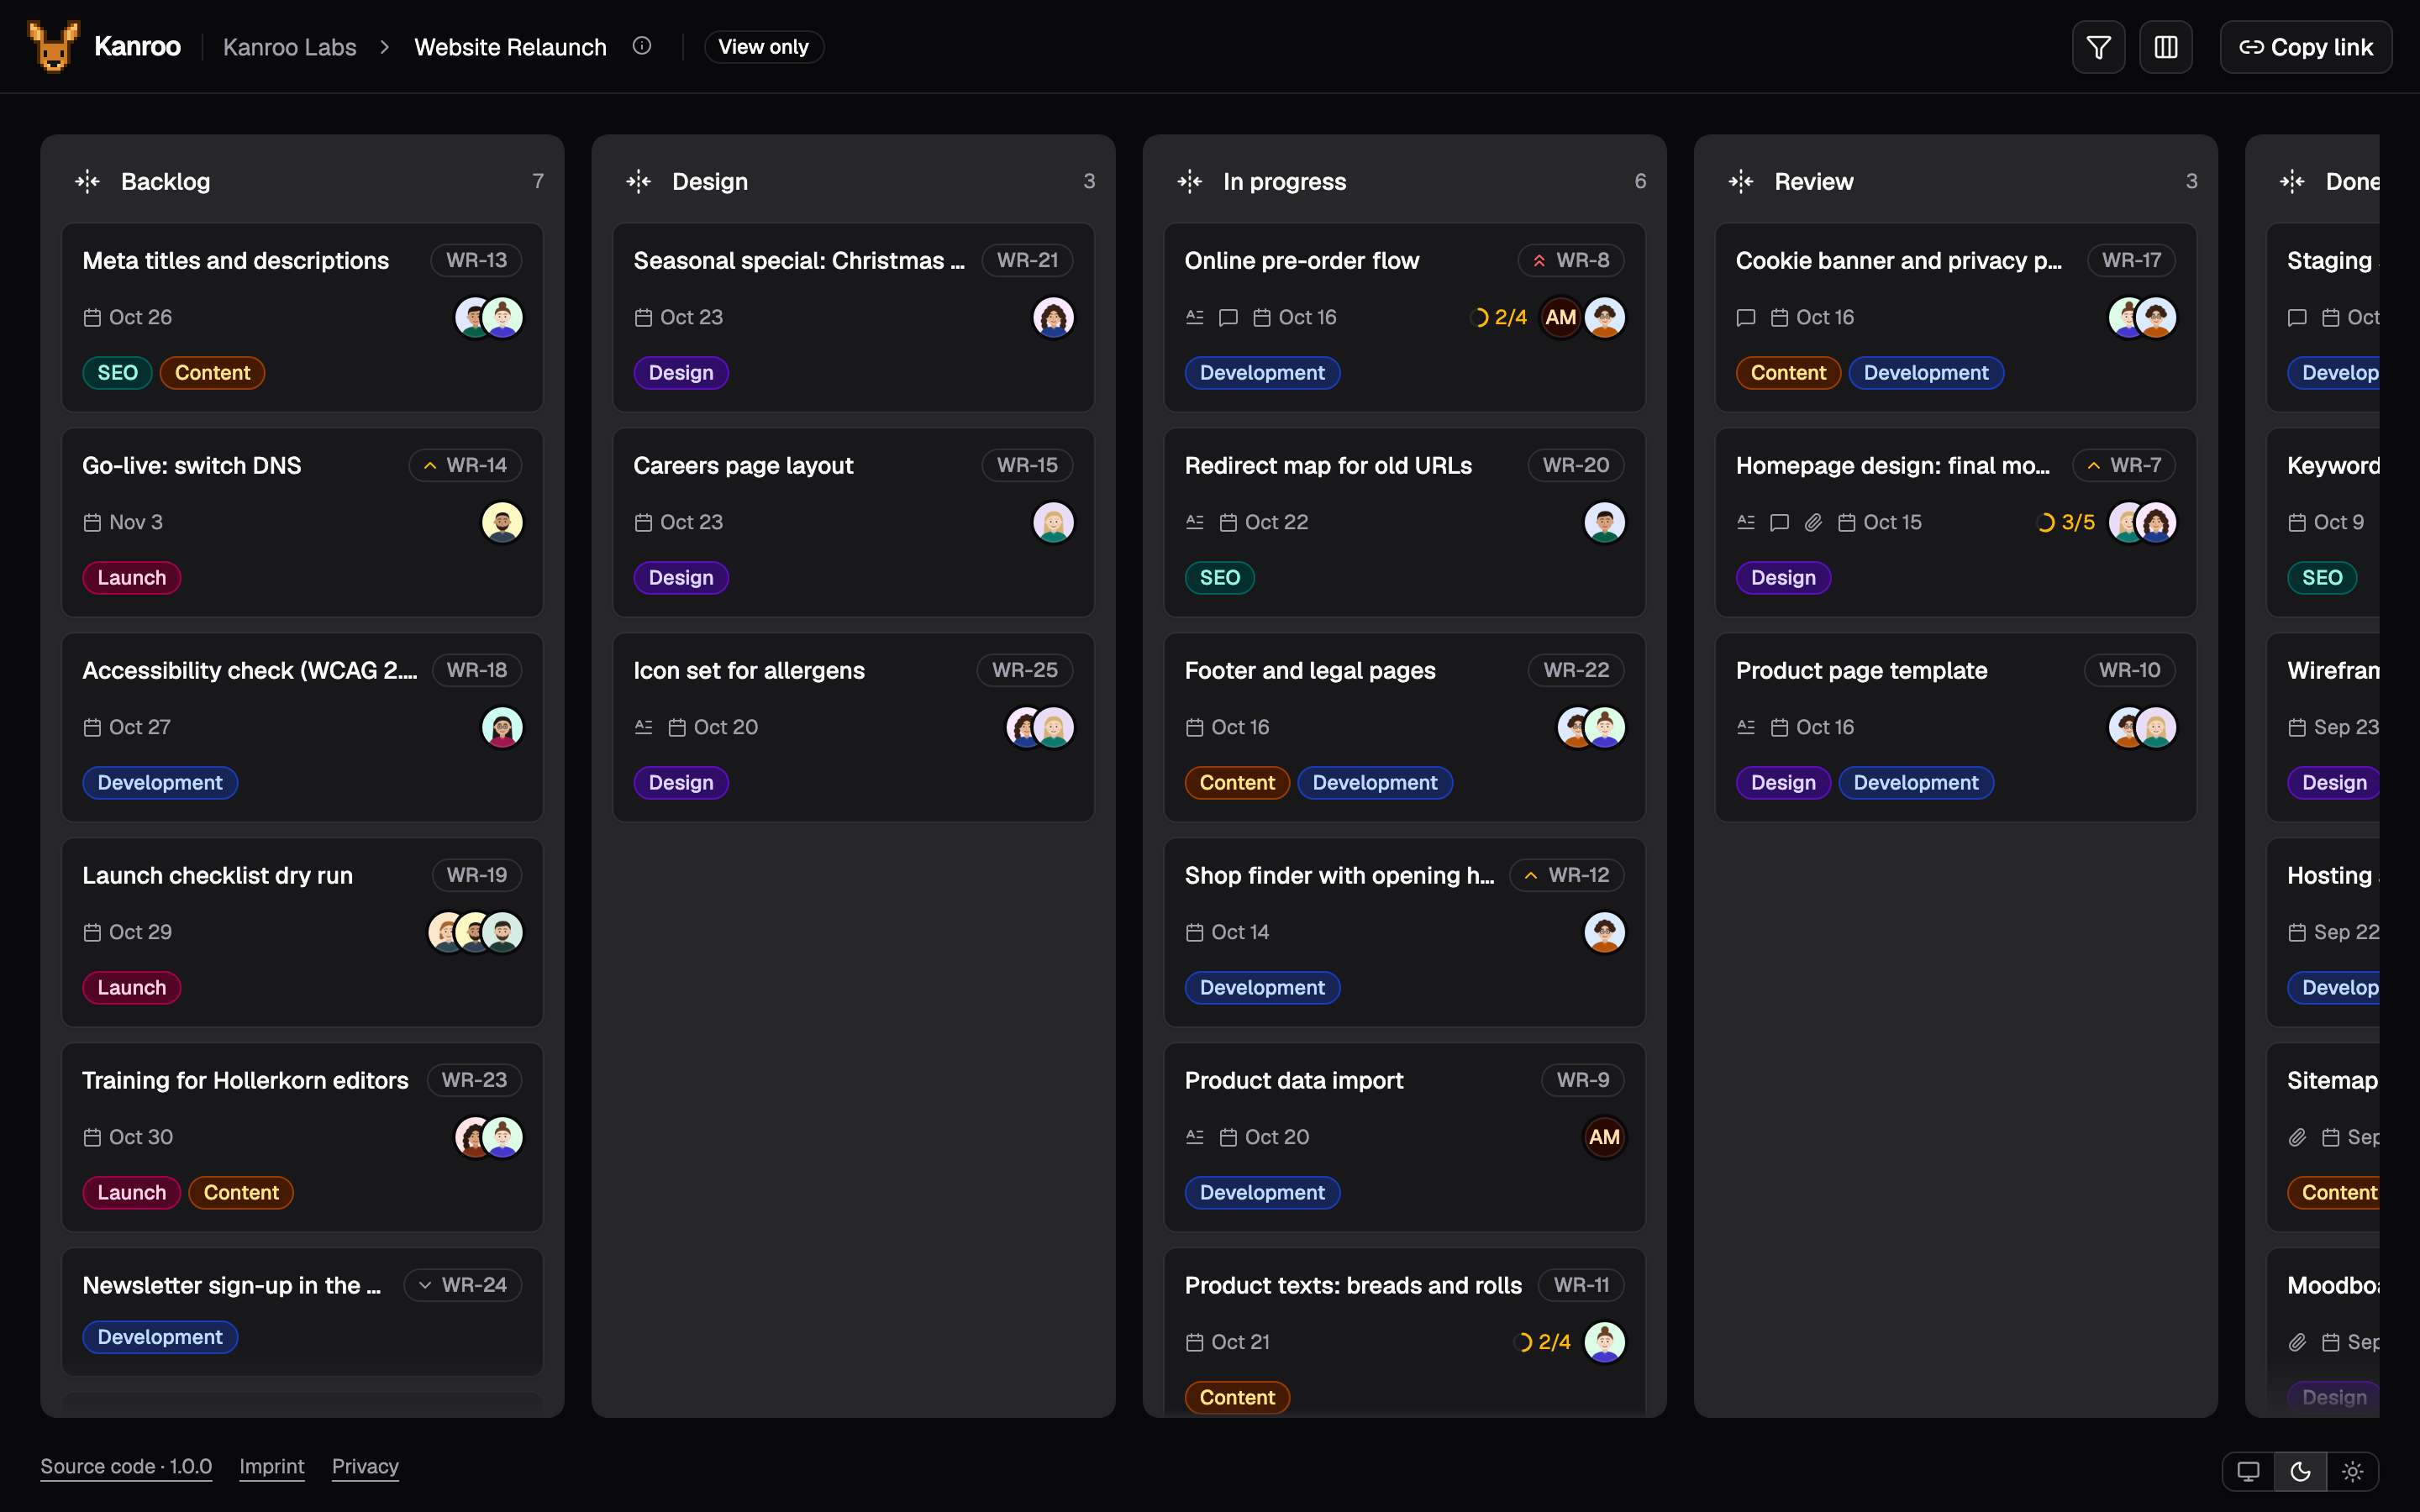Click the description icon on Icon set for allergens
The height and width of the screenshot is (1512, 2420).
(x=644, y=727)
